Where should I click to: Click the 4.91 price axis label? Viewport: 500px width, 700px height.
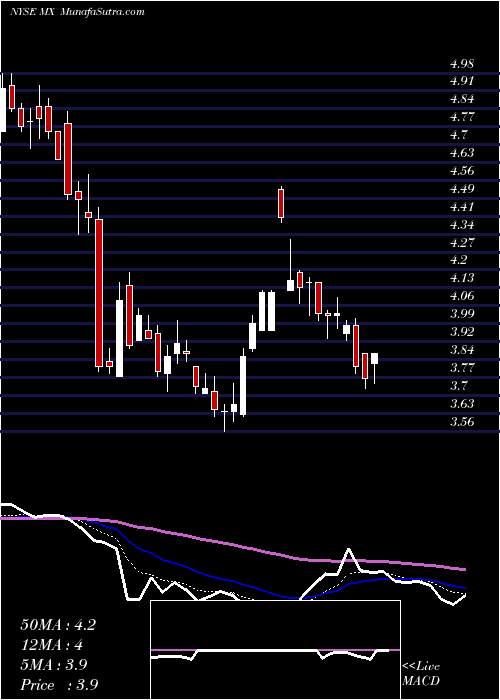point(461,81)
